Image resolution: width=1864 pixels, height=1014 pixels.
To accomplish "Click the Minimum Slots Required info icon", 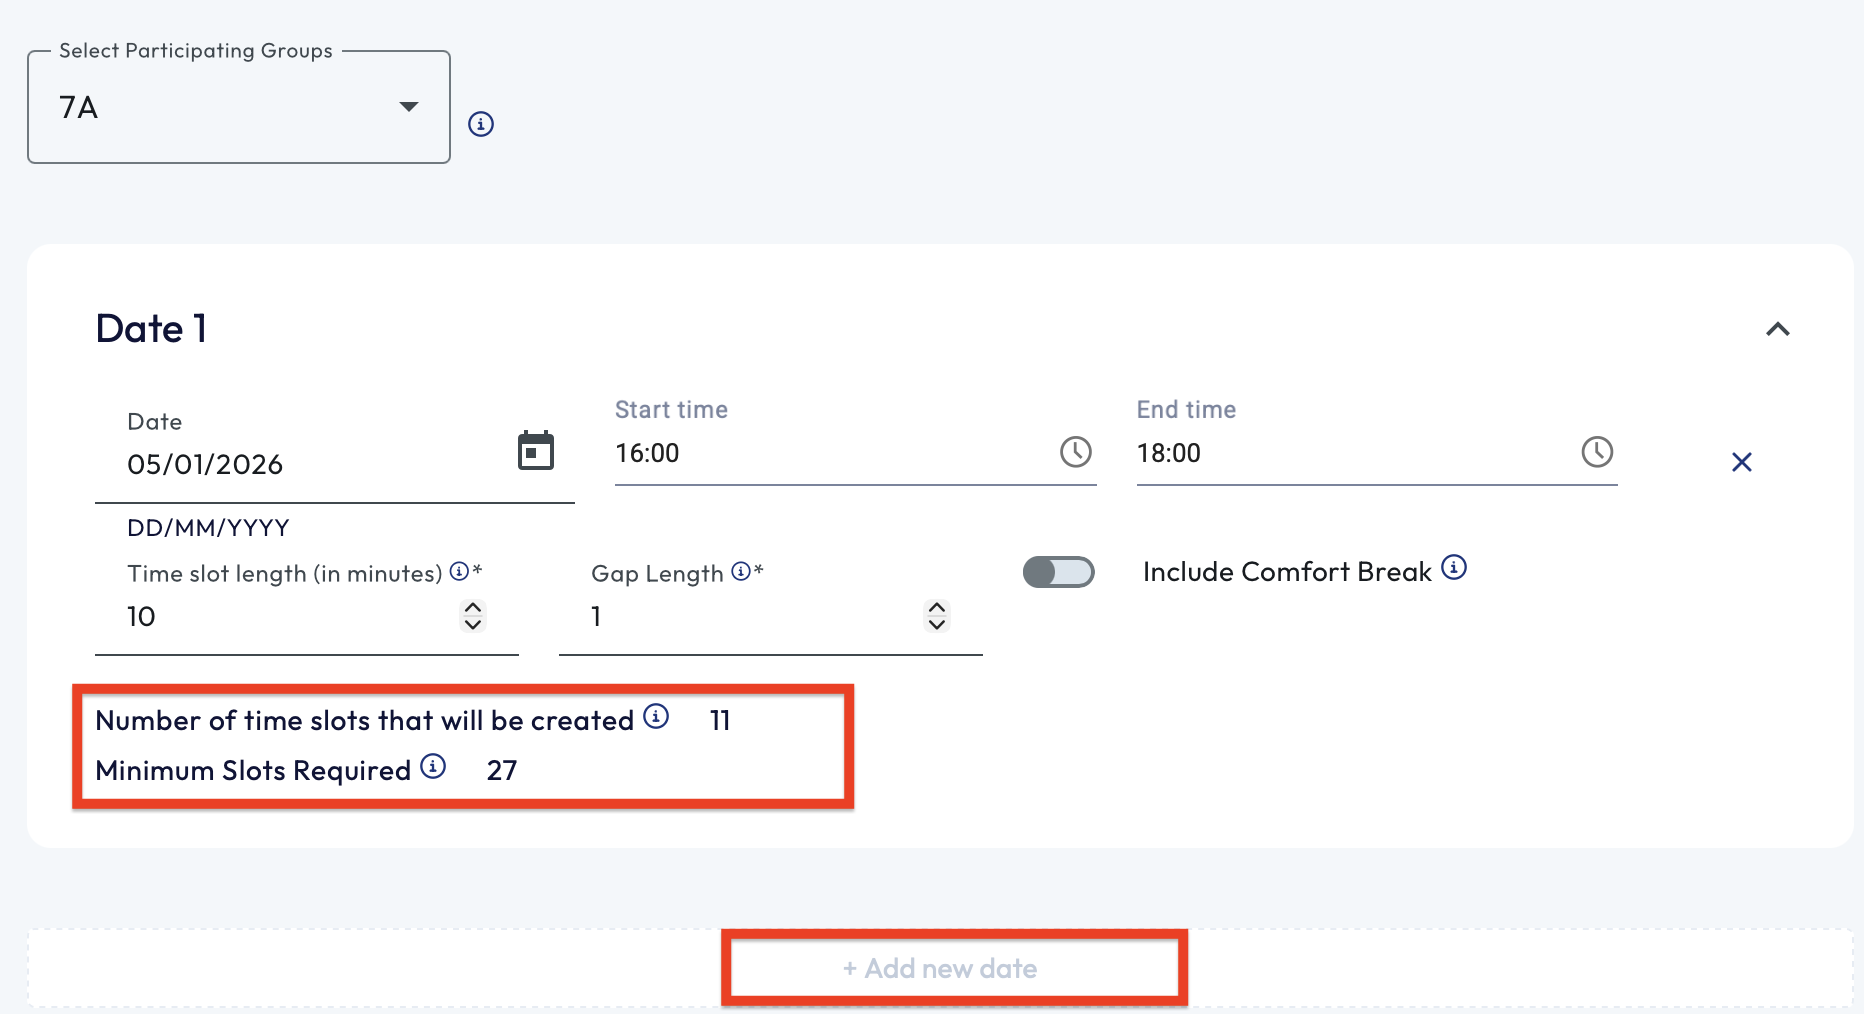I will pyautogui.click(x=433, y=766).
